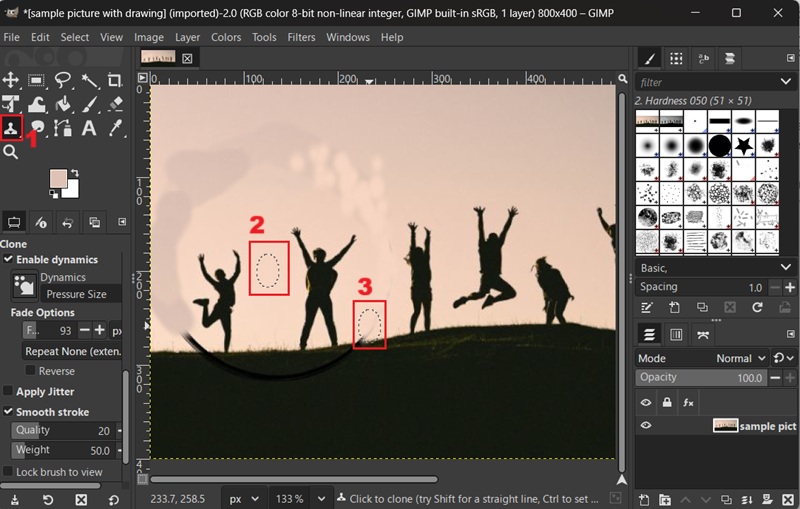Enable Lock brush to view checkbox
This screenshot has width=800, height=509.
tap(8, 471)
